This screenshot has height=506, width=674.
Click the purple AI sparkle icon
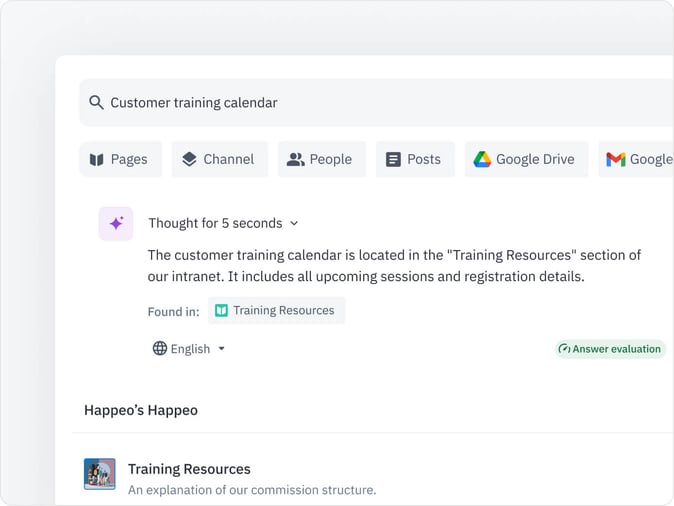[116, 224]
